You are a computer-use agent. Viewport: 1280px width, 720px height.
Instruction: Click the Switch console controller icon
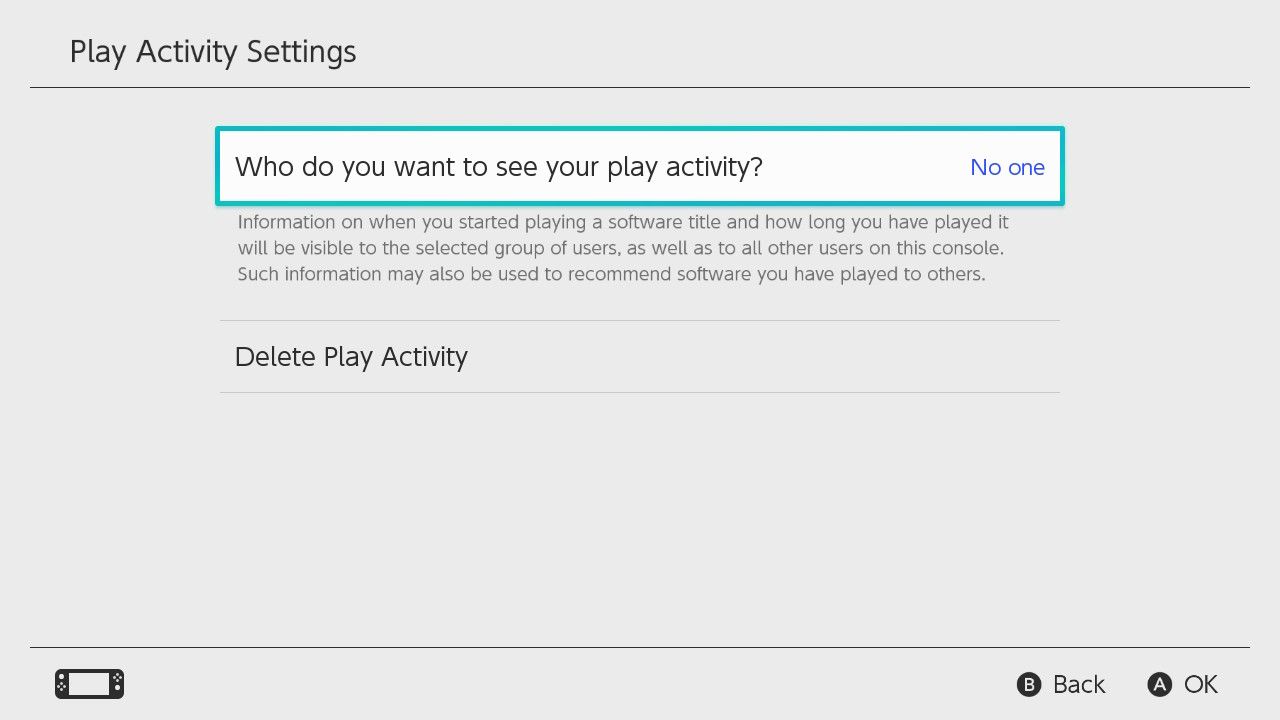[89, 684]
